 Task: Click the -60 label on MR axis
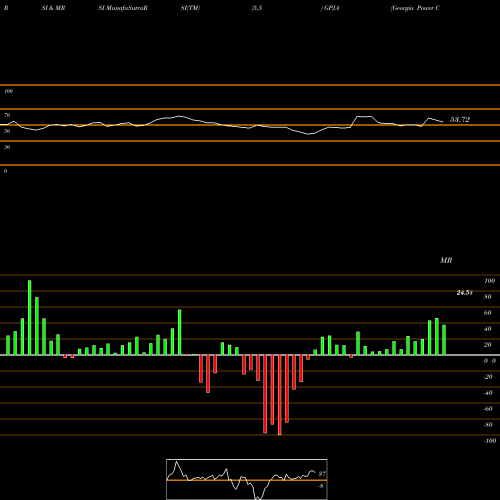[x=488, y=409]
